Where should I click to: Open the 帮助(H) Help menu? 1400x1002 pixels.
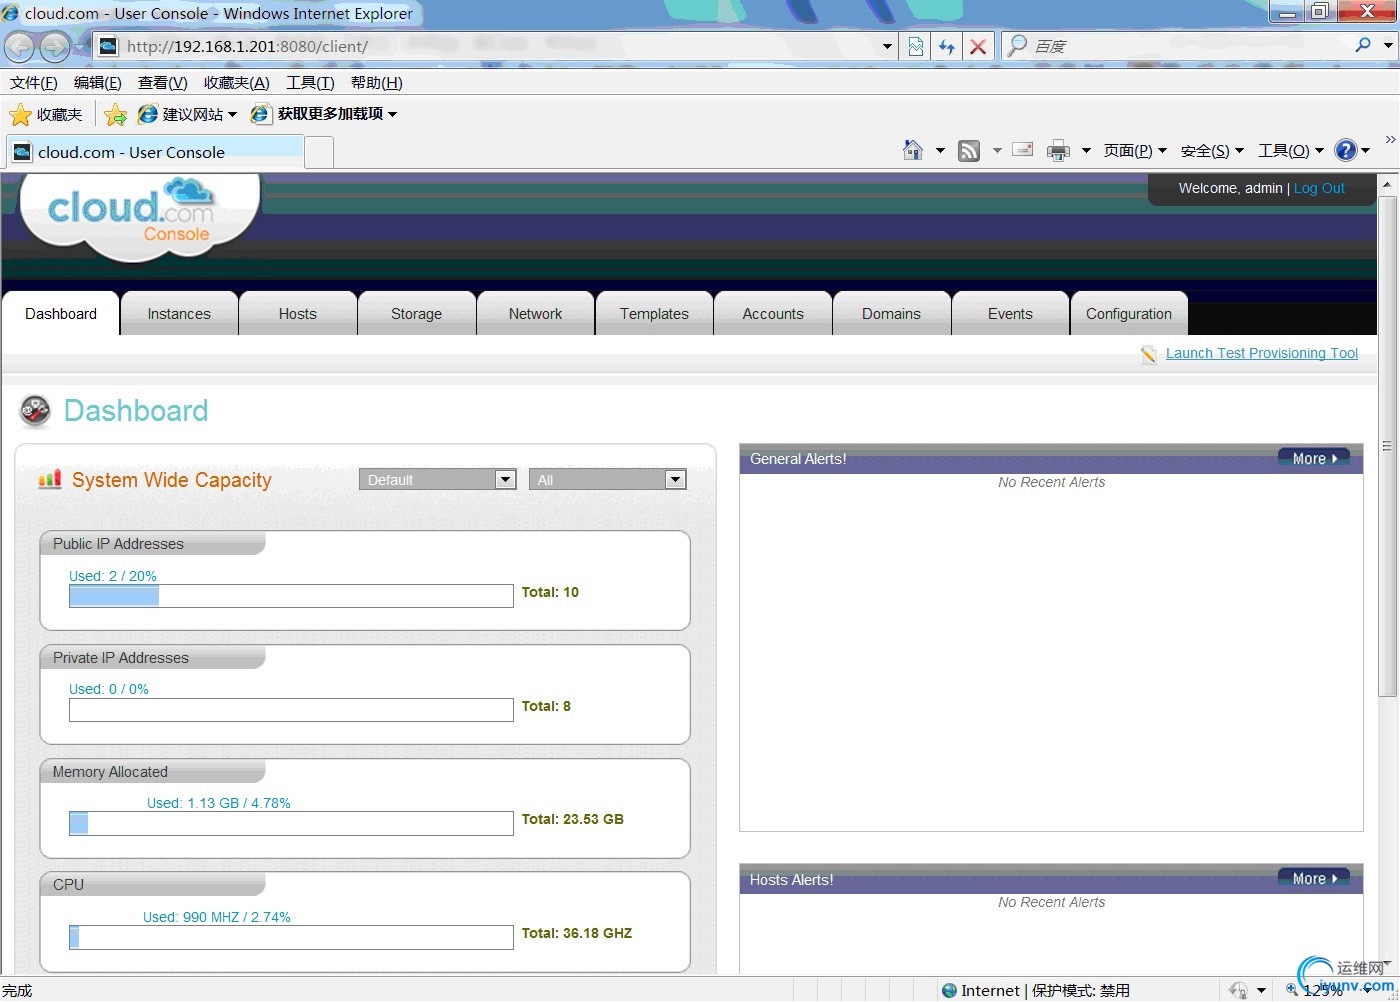pyautogui.click(x=376, y=83)
